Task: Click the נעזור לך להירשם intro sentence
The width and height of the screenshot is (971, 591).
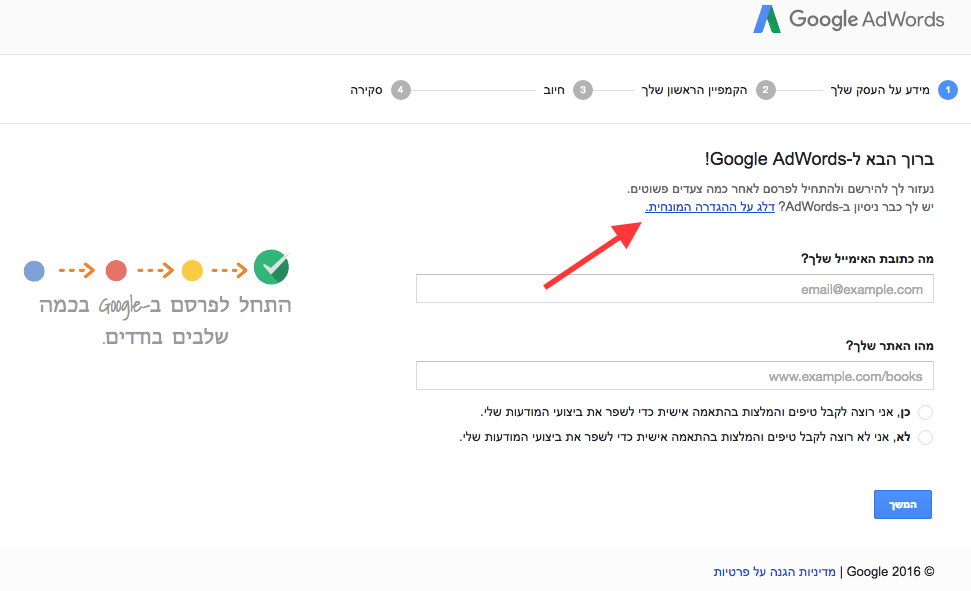Action: 780,188
